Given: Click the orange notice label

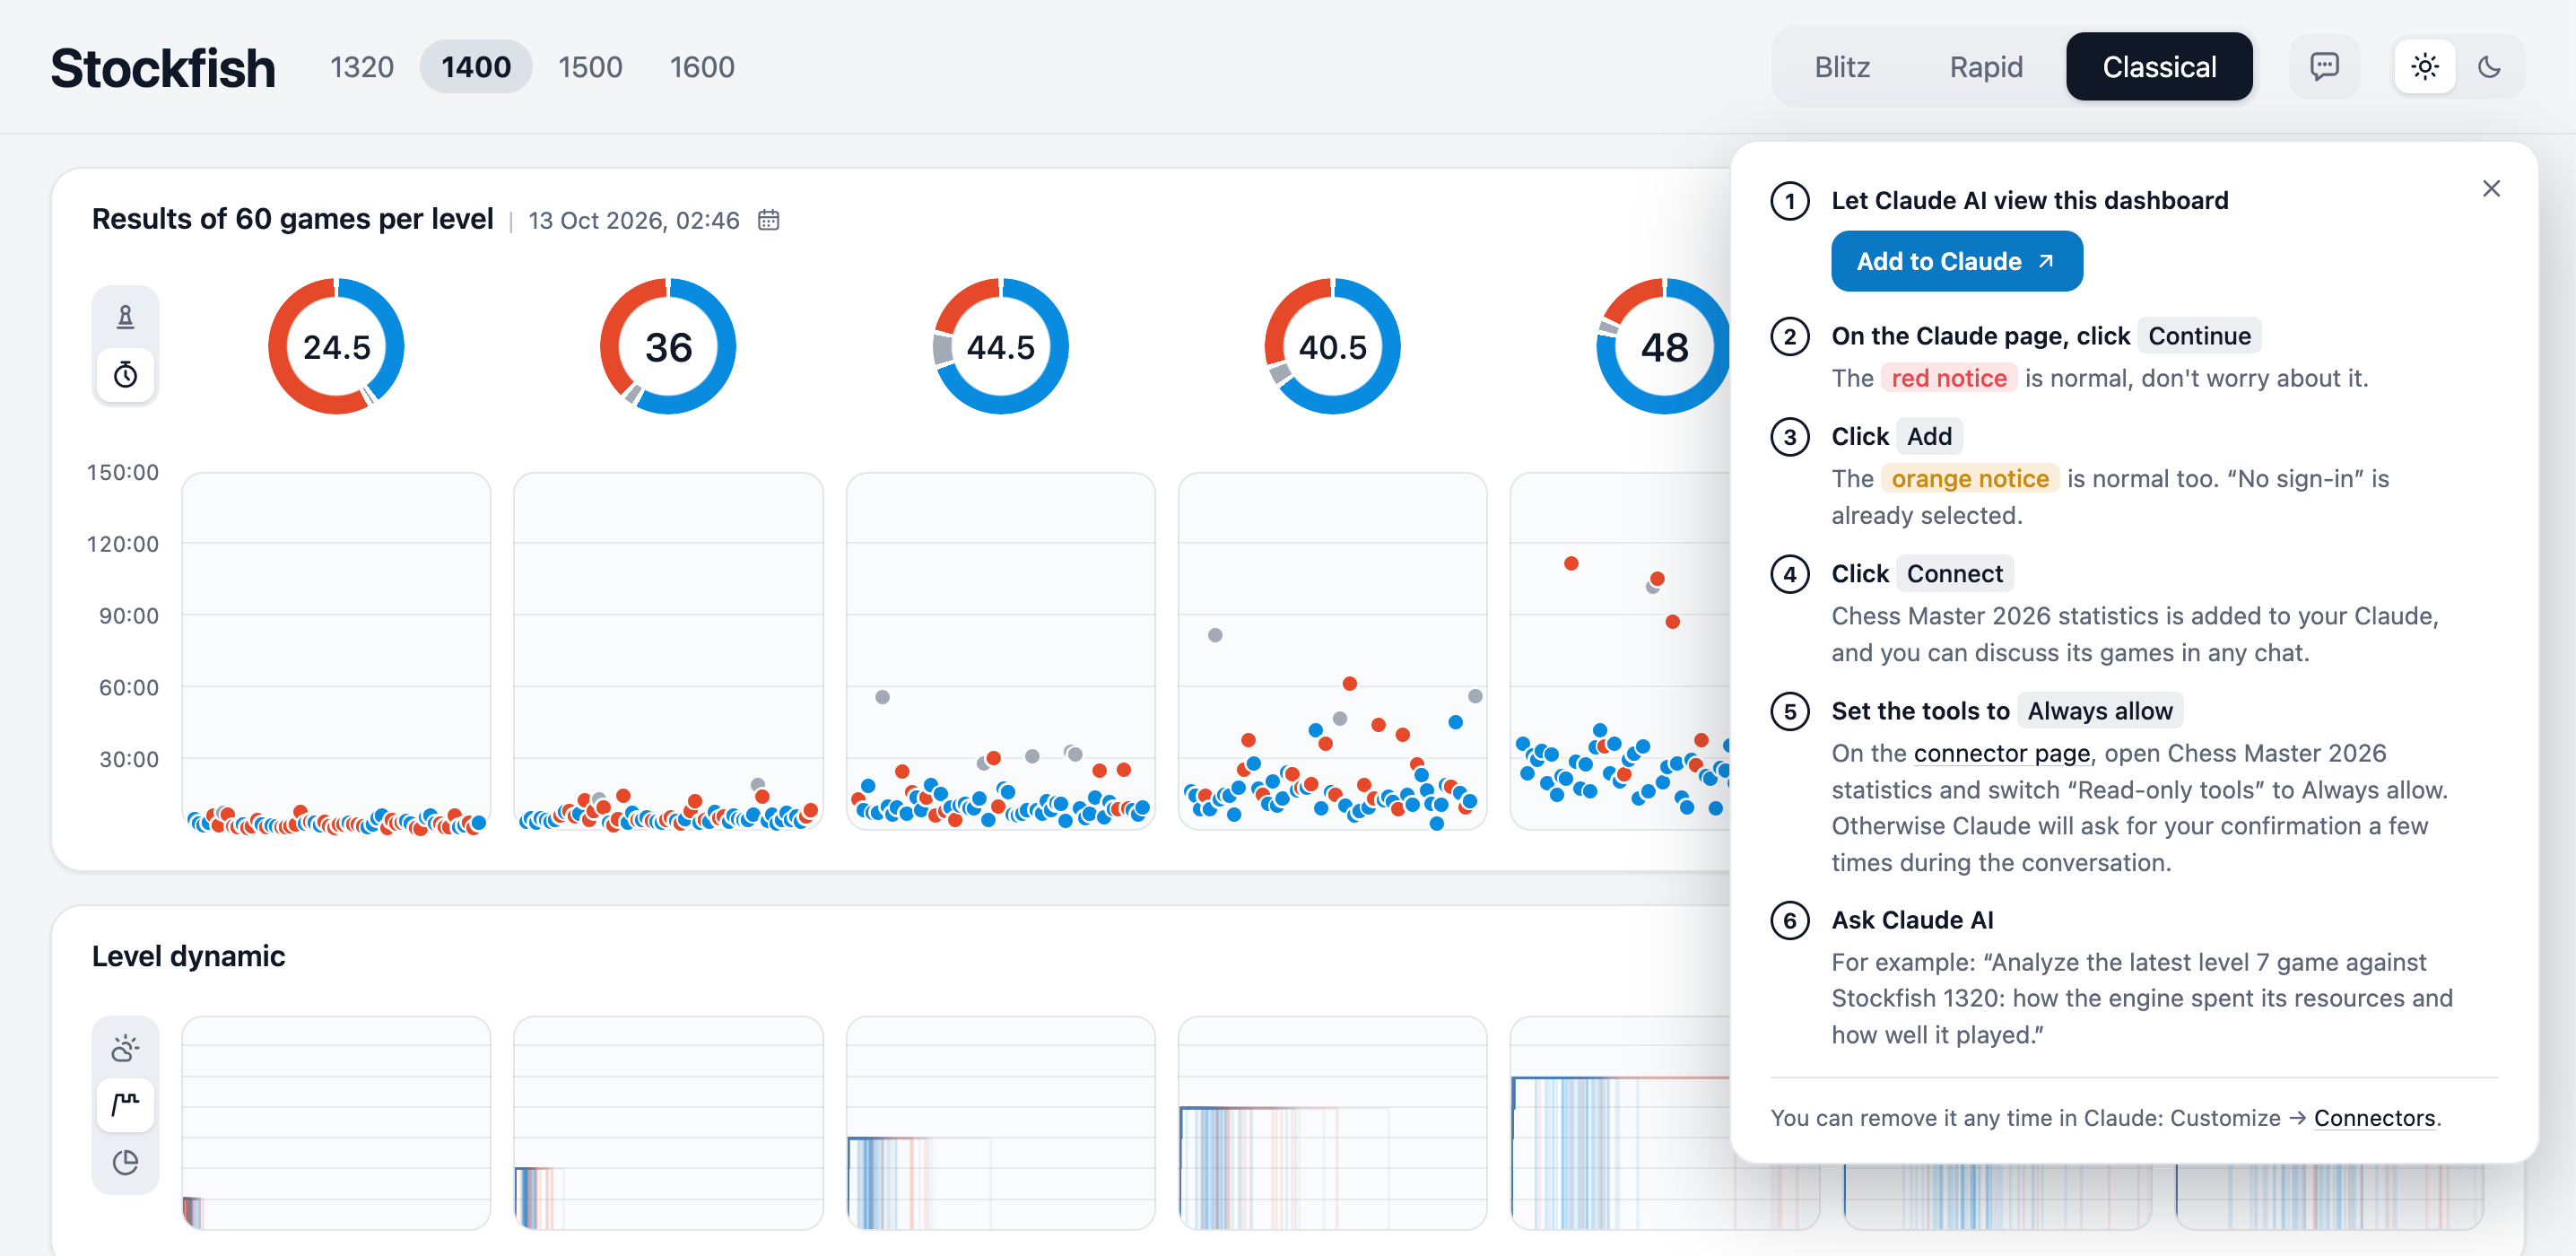Looking at the screenshot, I should click(1969, 479).
